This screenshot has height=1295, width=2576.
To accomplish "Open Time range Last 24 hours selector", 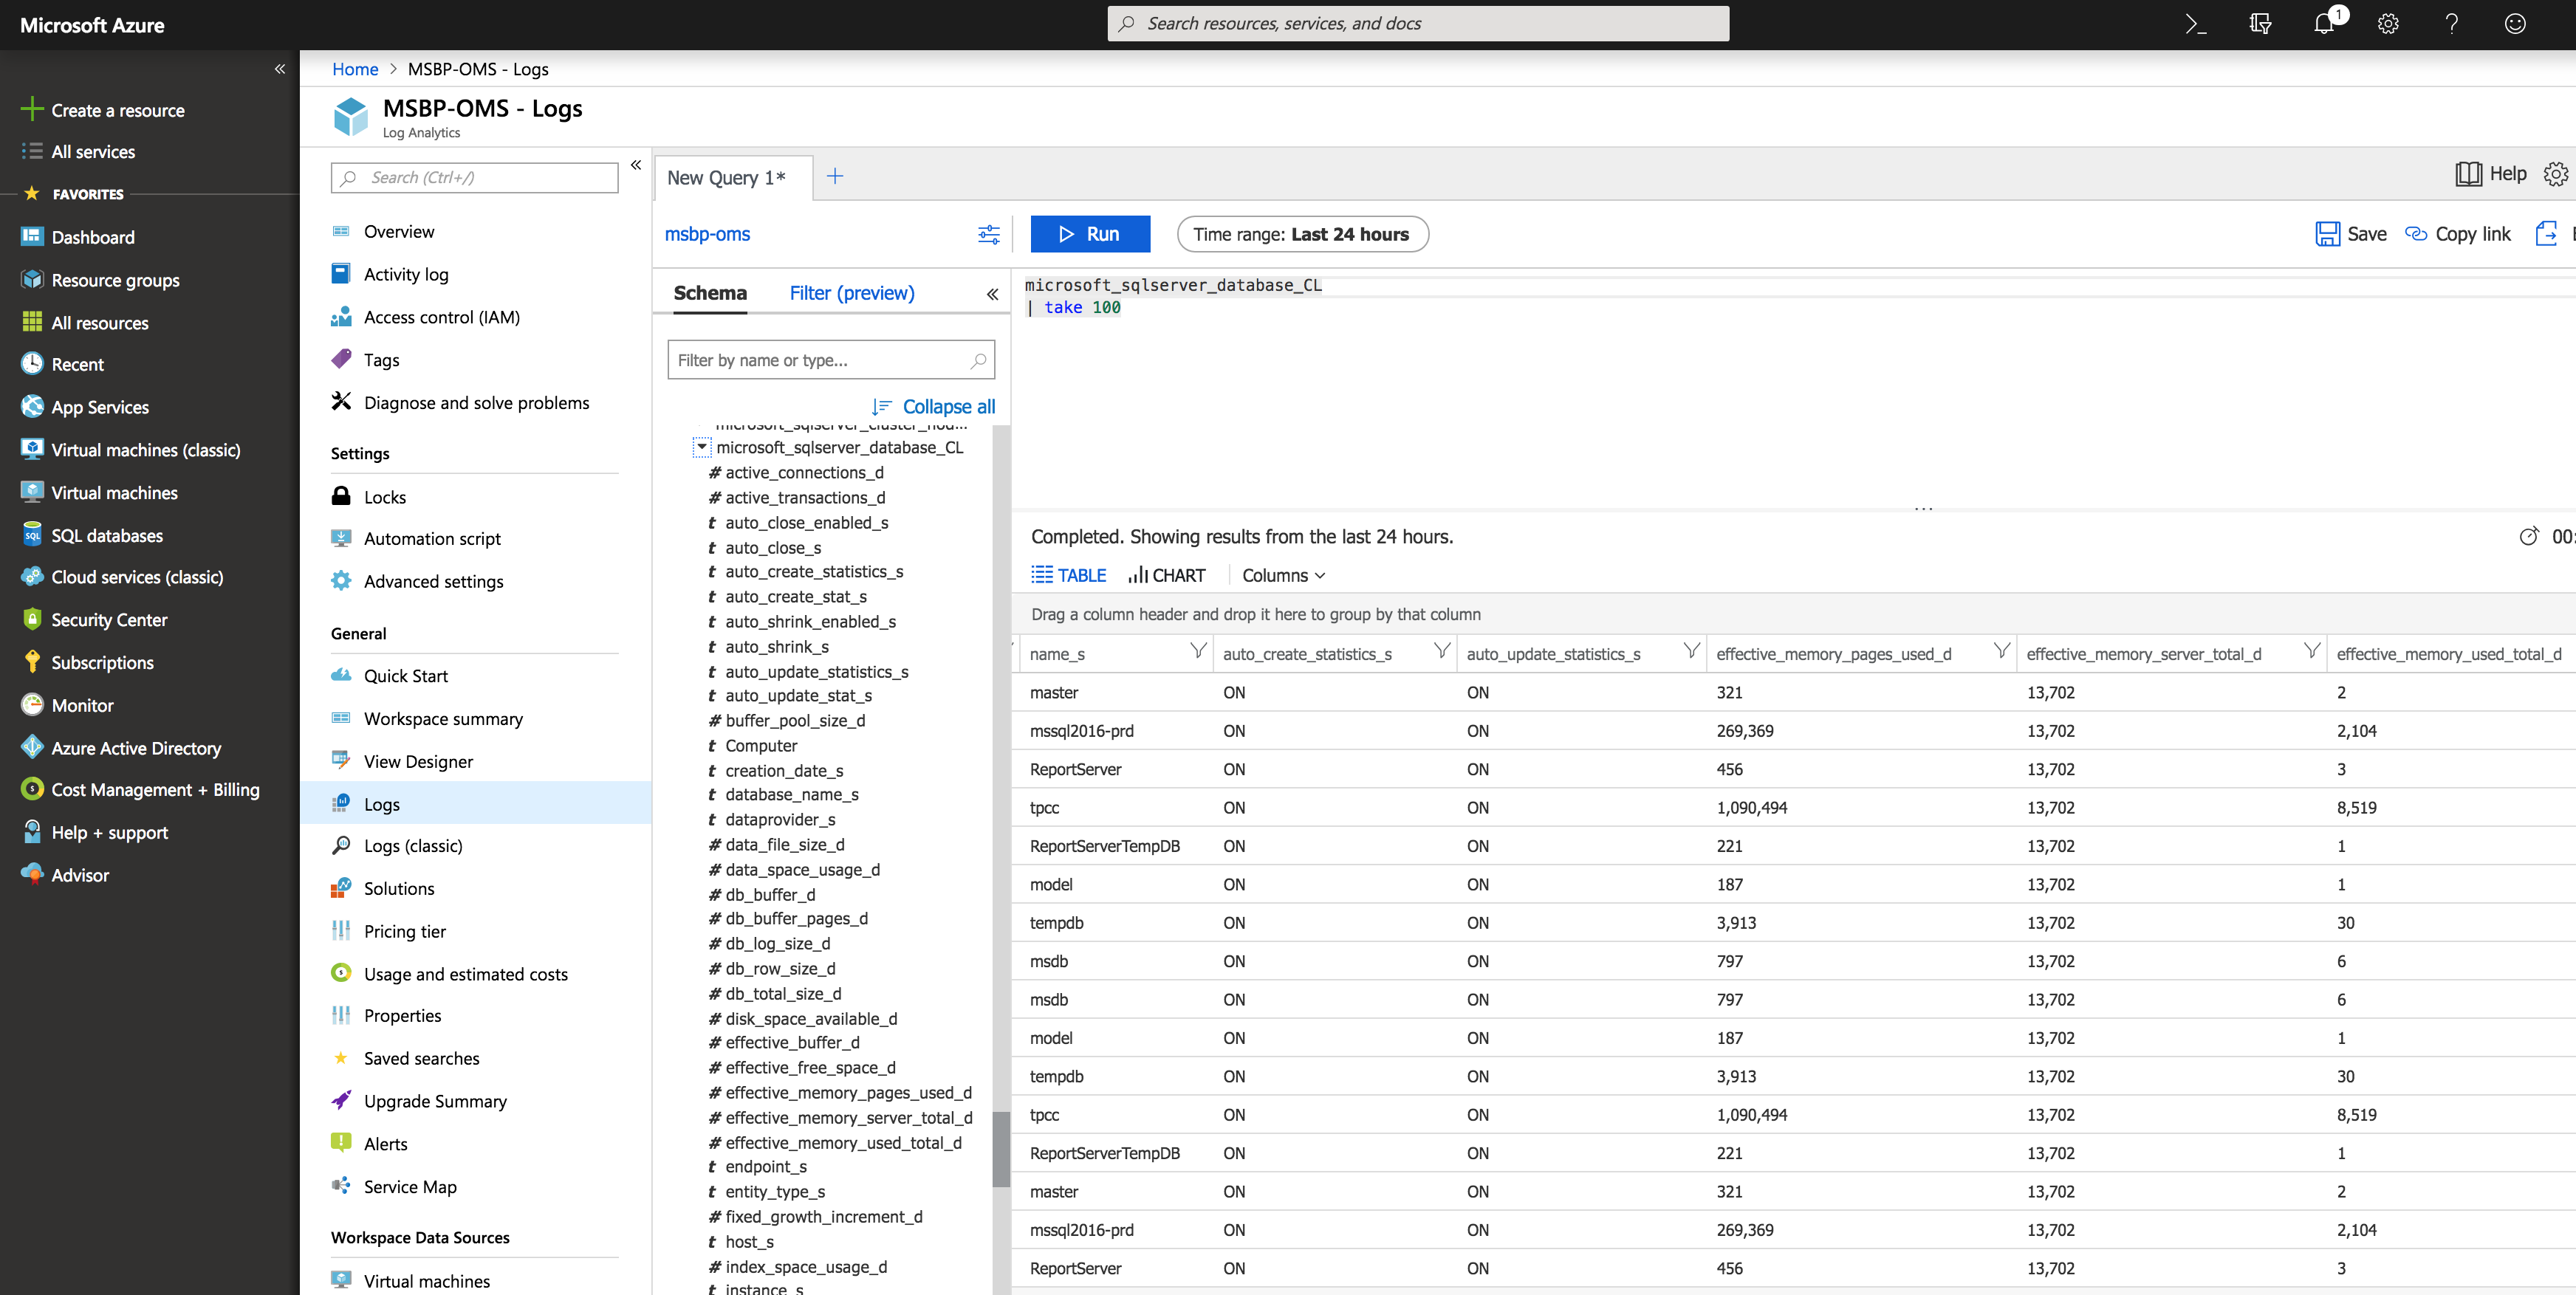I will (1302, 234).
